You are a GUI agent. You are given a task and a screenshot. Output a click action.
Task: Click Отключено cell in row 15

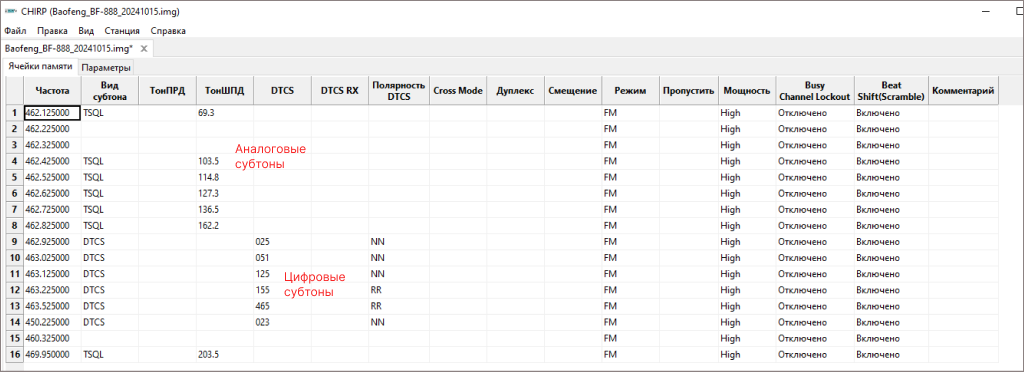814,339
